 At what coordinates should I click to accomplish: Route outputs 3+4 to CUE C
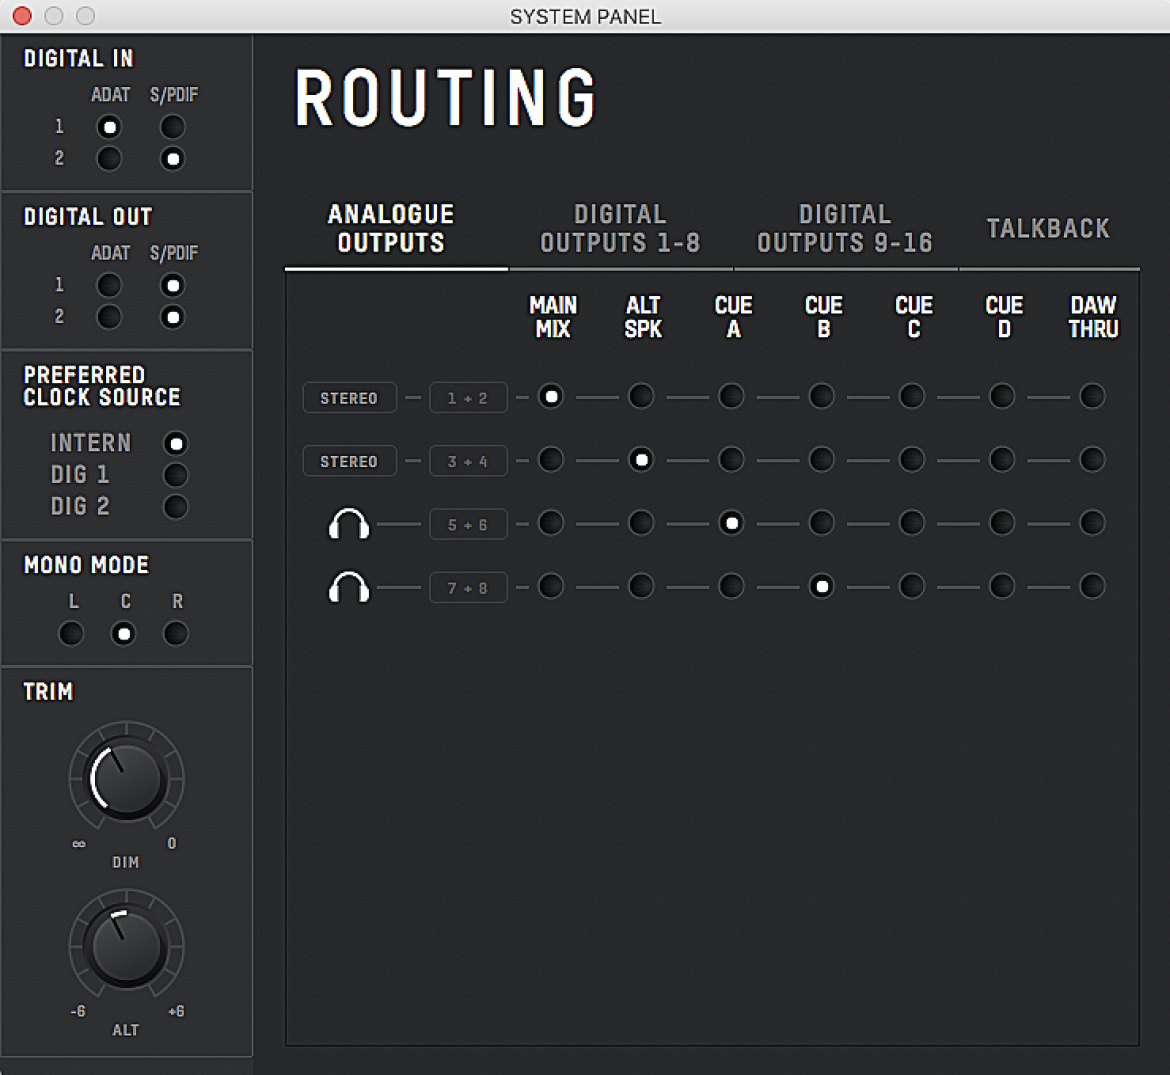click(x=912, y=460)
